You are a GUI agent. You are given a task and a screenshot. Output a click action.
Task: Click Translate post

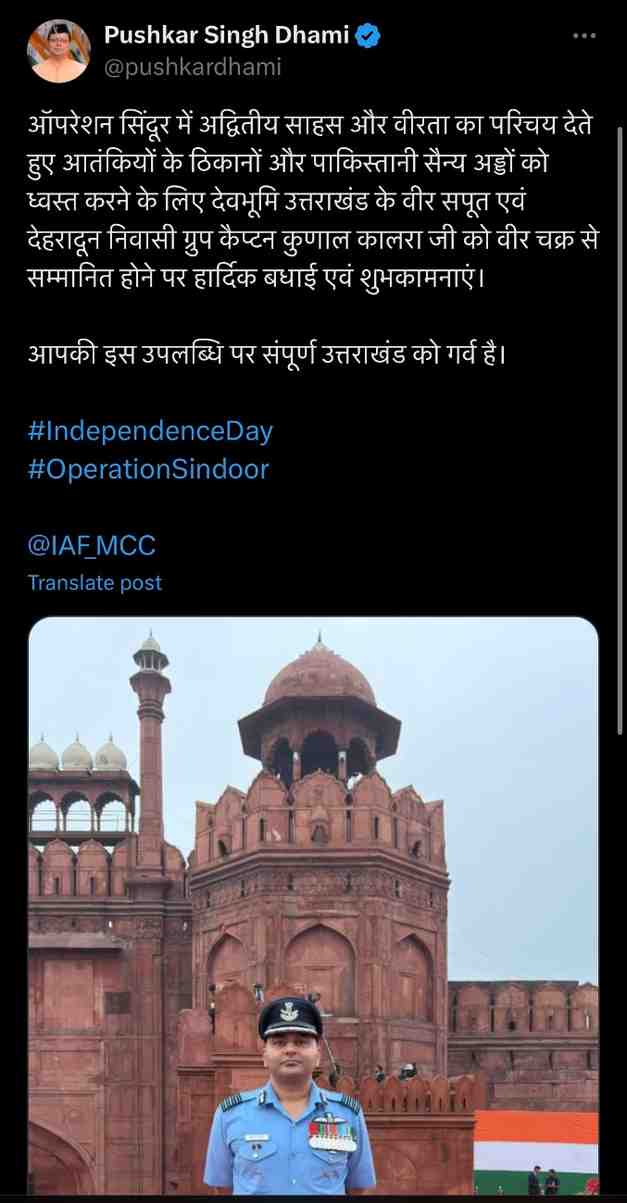pos(94,582)
